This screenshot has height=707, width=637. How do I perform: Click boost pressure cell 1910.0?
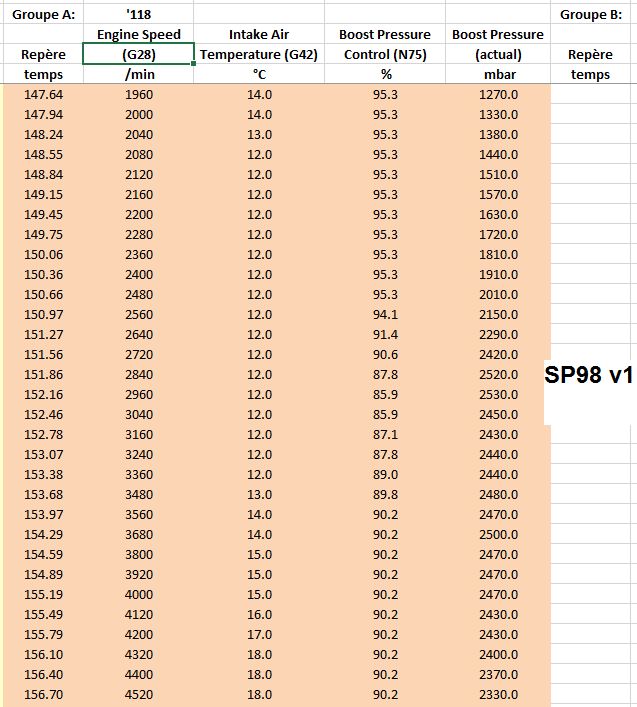click(498, 274)
